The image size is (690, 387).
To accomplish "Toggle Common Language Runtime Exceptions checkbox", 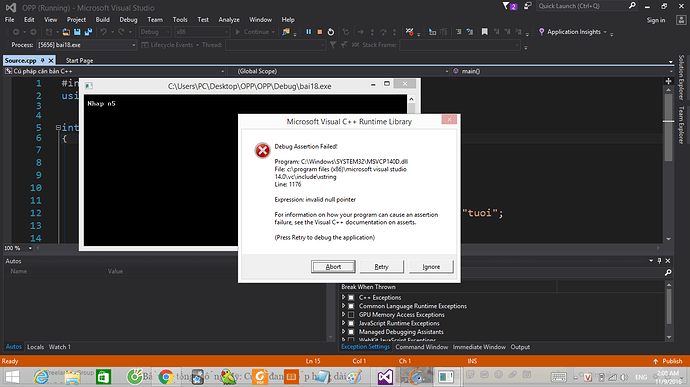I will [x=351, y=306].
